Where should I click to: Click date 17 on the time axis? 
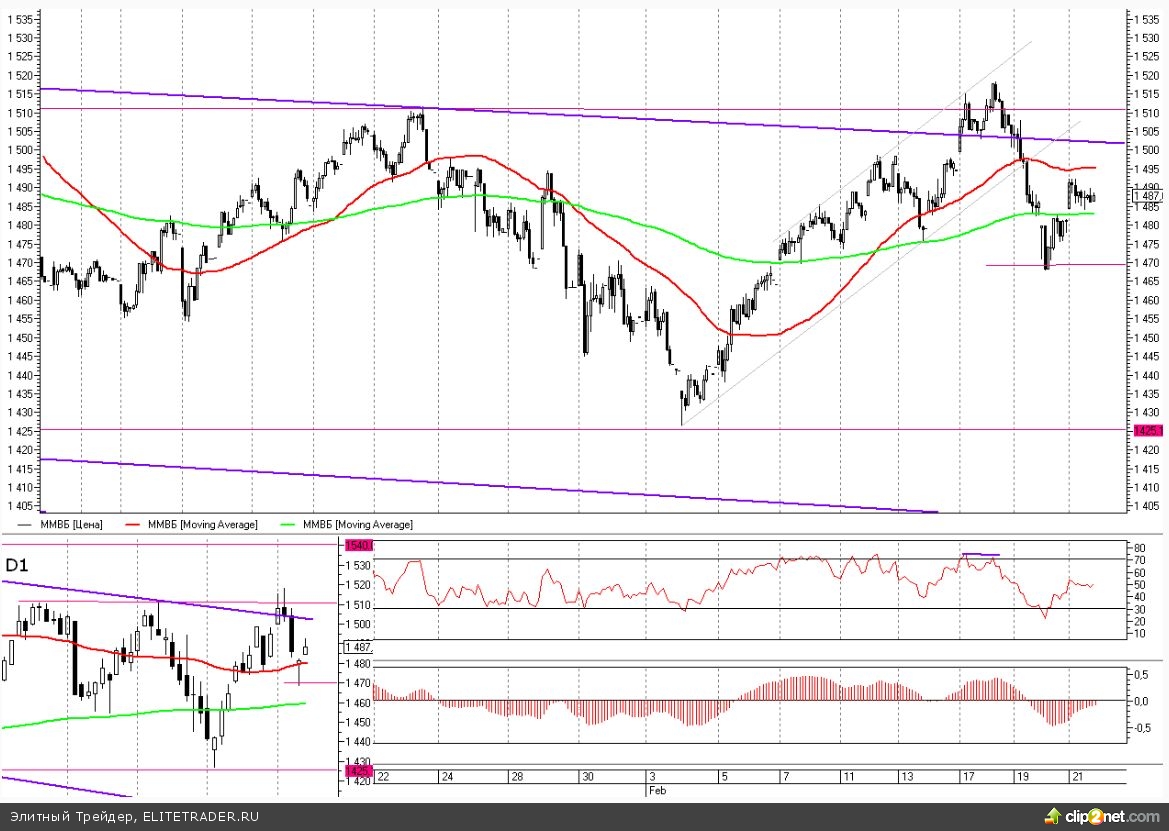pos(966,777)
